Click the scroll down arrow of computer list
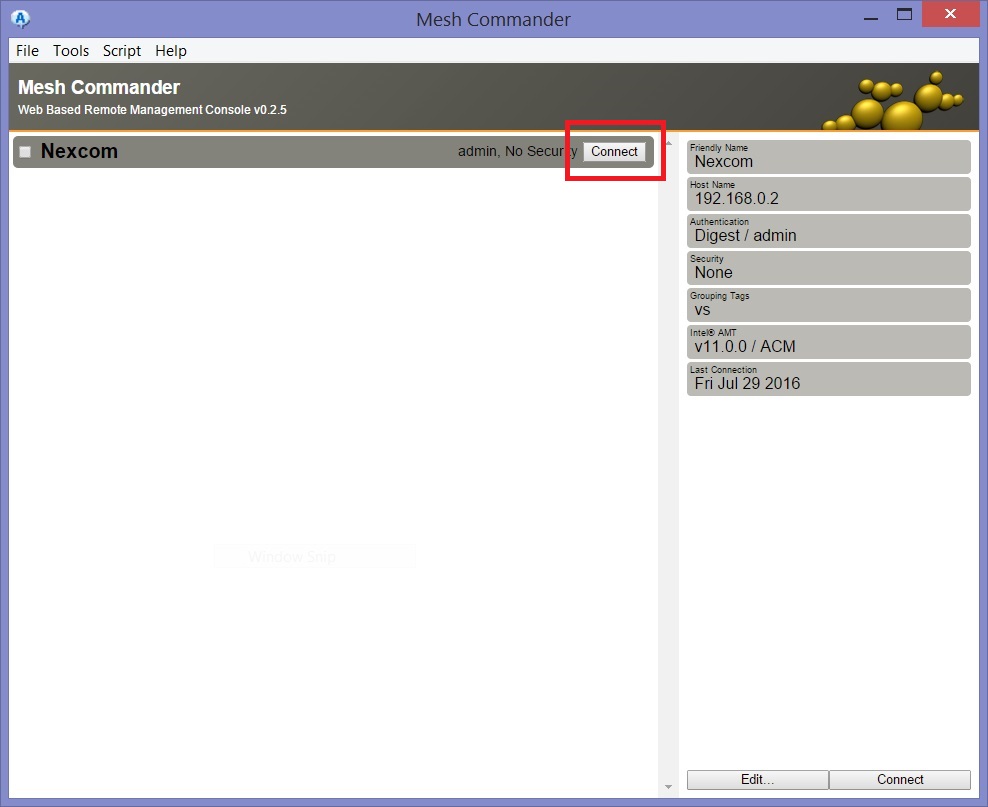 coord(669,787)
